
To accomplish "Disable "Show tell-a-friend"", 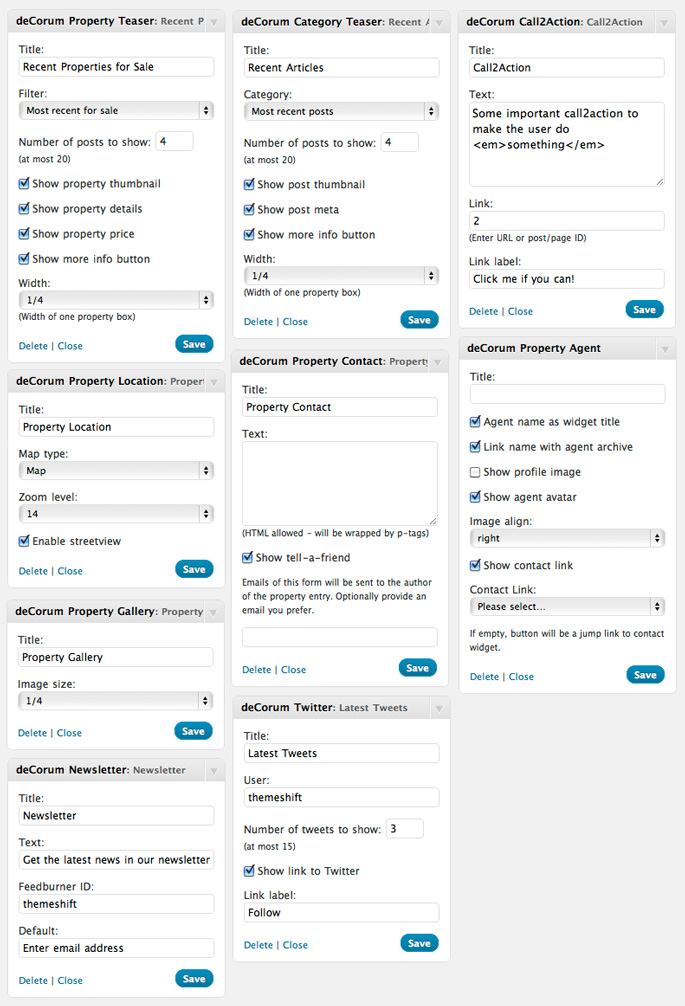I will (246, 558).
